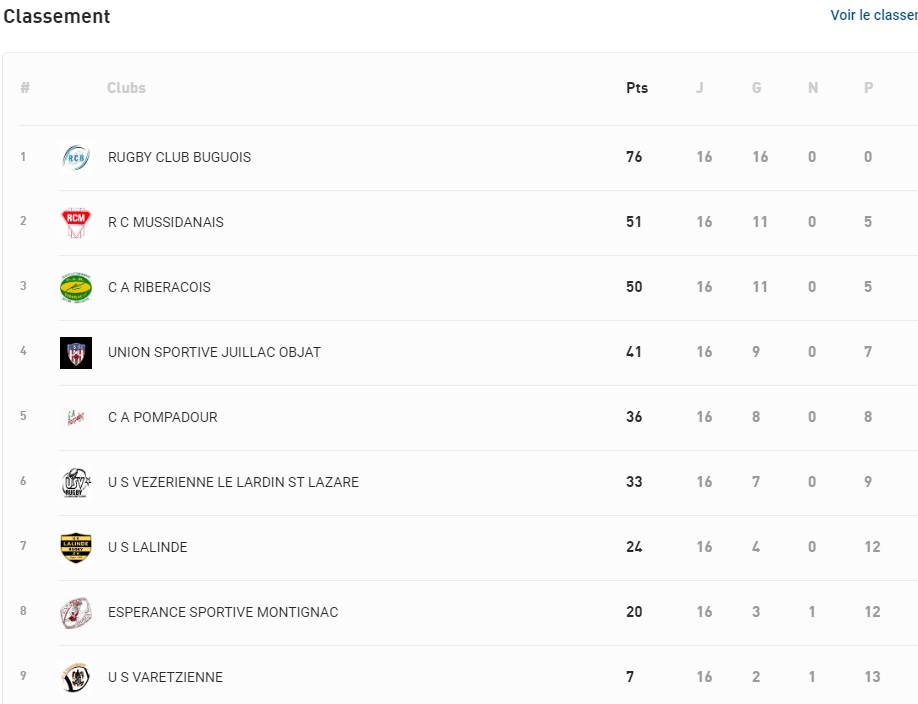Viewport: 918px width, 704px height.
Task: Open RUGBY CLUB BUGUOIS club name
Action: (x=179, y=157)
